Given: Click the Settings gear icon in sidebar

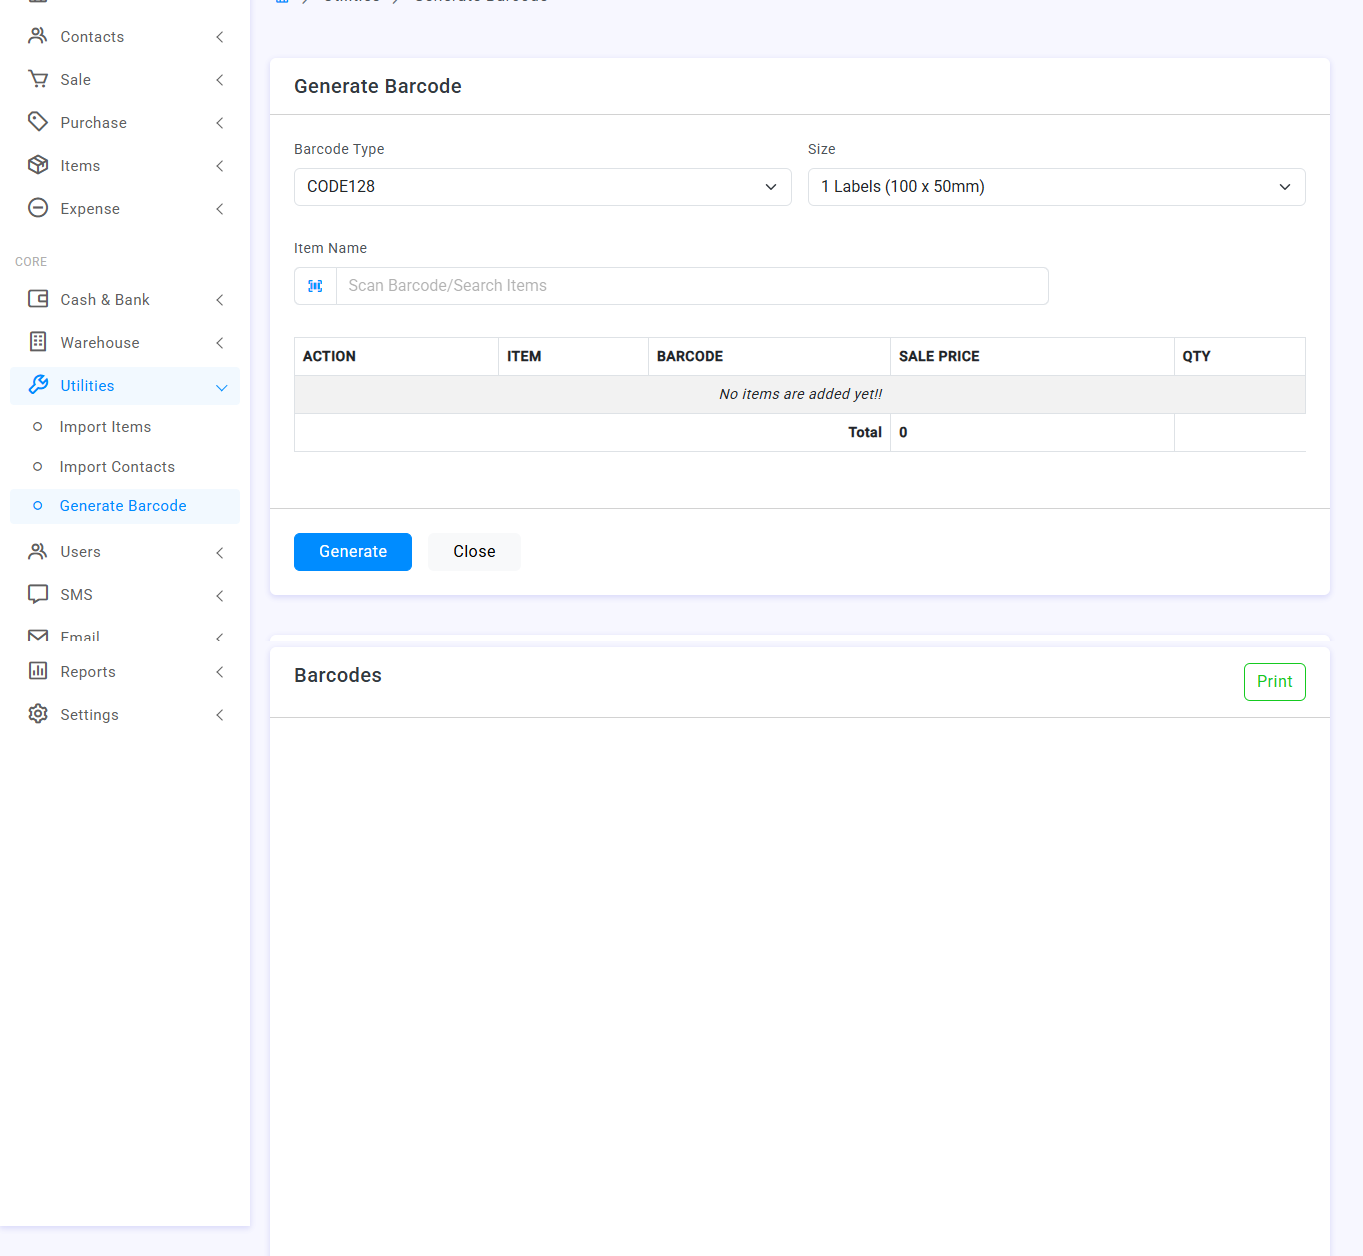Looking at the screenshot, I should point(38,714).
